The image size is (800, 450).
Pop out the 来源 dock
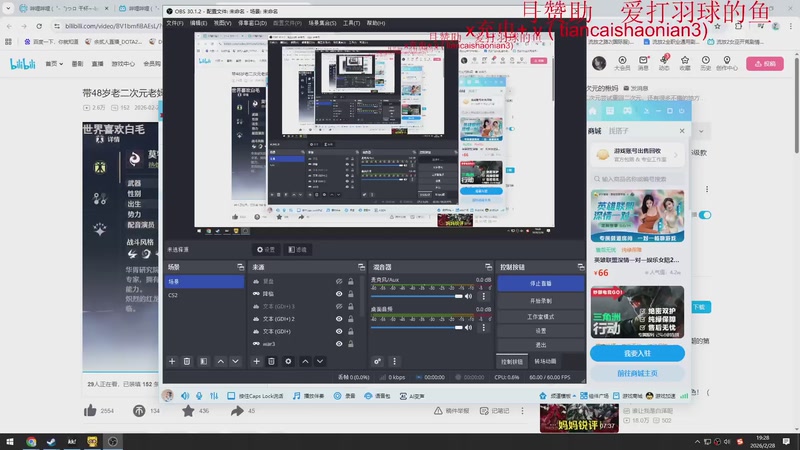coord(361,267)
